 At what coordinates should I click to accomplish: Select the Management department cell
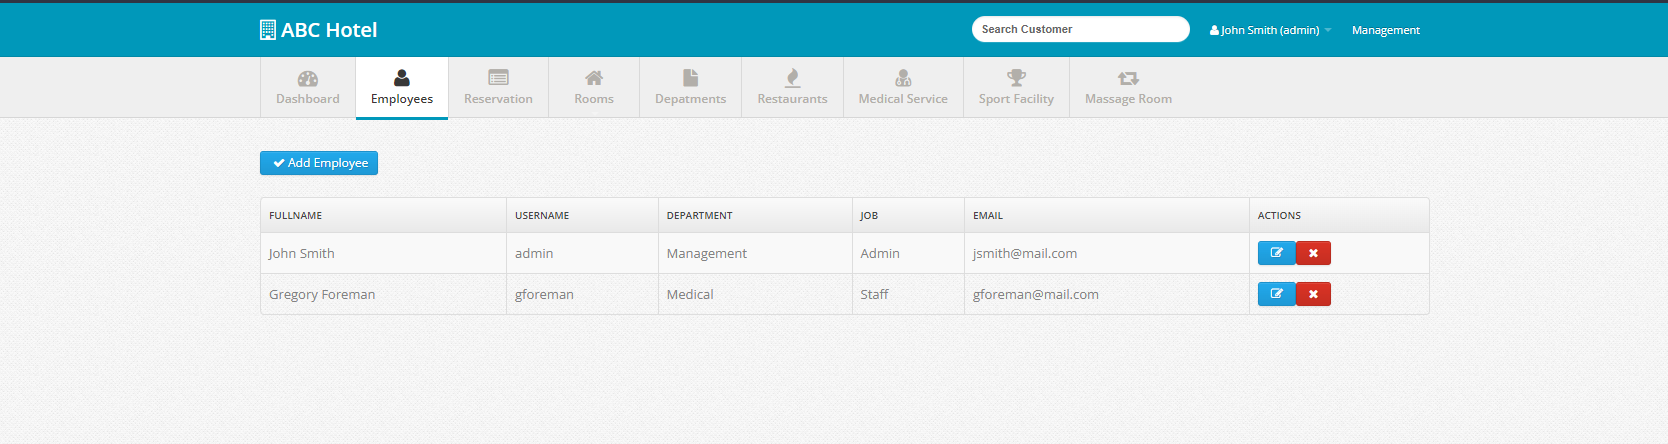(x=755, y=253)
